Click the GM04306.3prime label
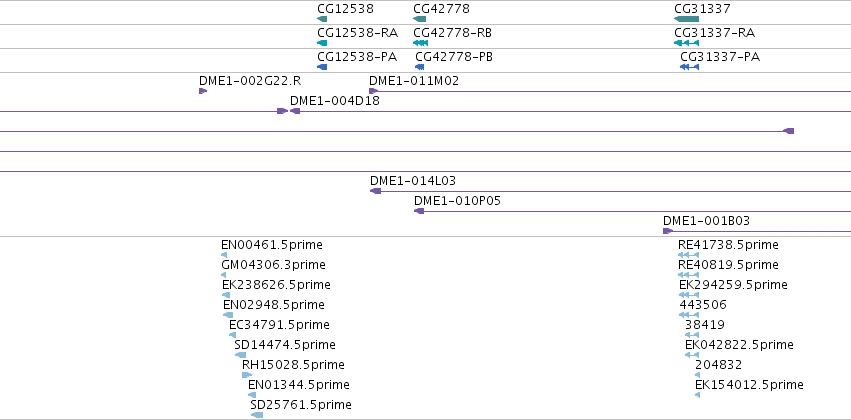Viewport: 851px width, 420px height. pos(274,265)
